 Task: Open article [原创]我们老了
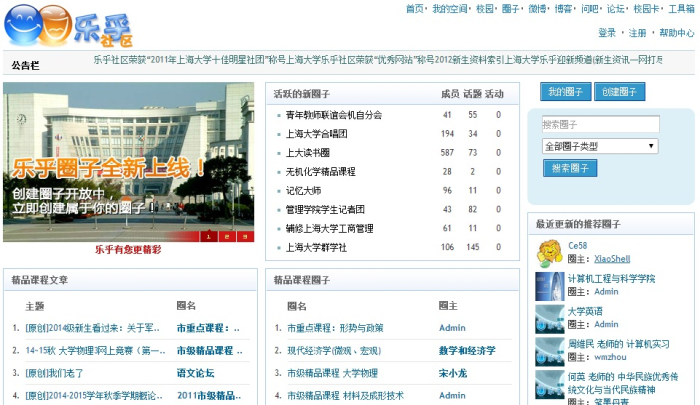54,373
